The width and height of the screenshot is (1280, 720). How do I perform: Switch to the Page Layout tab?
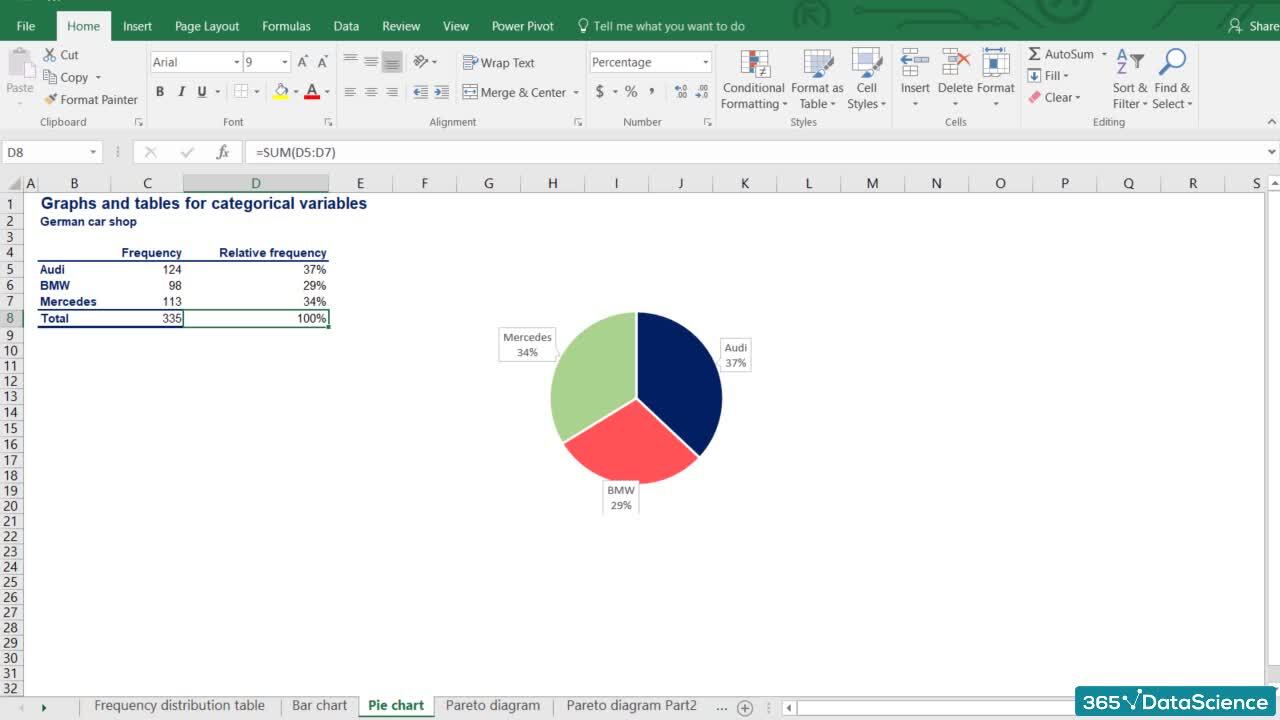pos(207,26)
